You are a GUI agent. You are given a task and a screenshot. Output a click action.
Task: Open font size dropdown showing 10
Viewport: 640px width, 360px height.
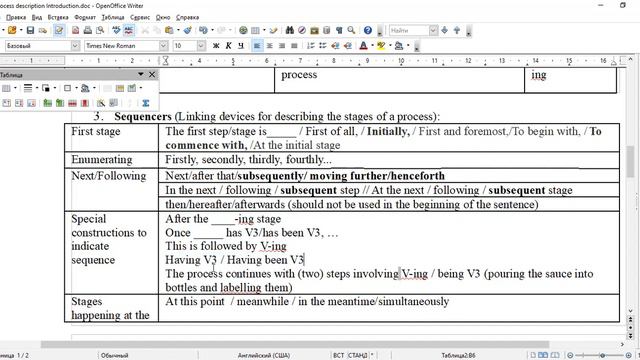point(201,46)
